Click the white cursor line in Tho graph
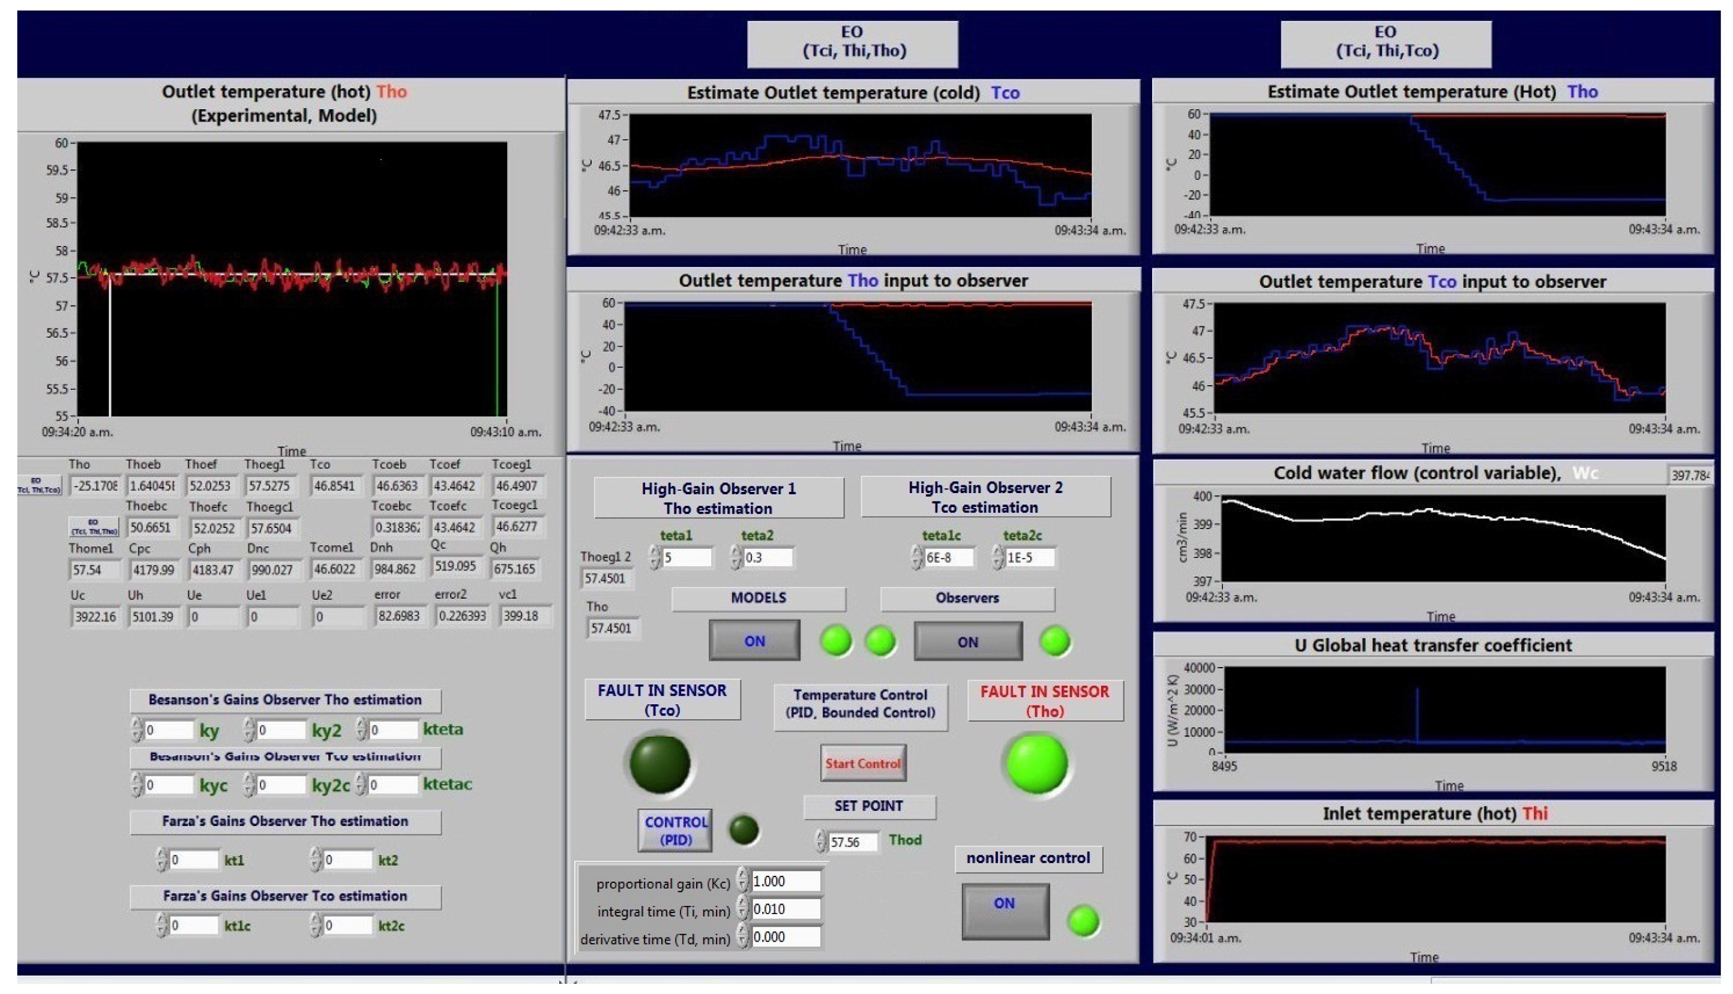This screenshot has width=1733, height=994. (110, 350)
